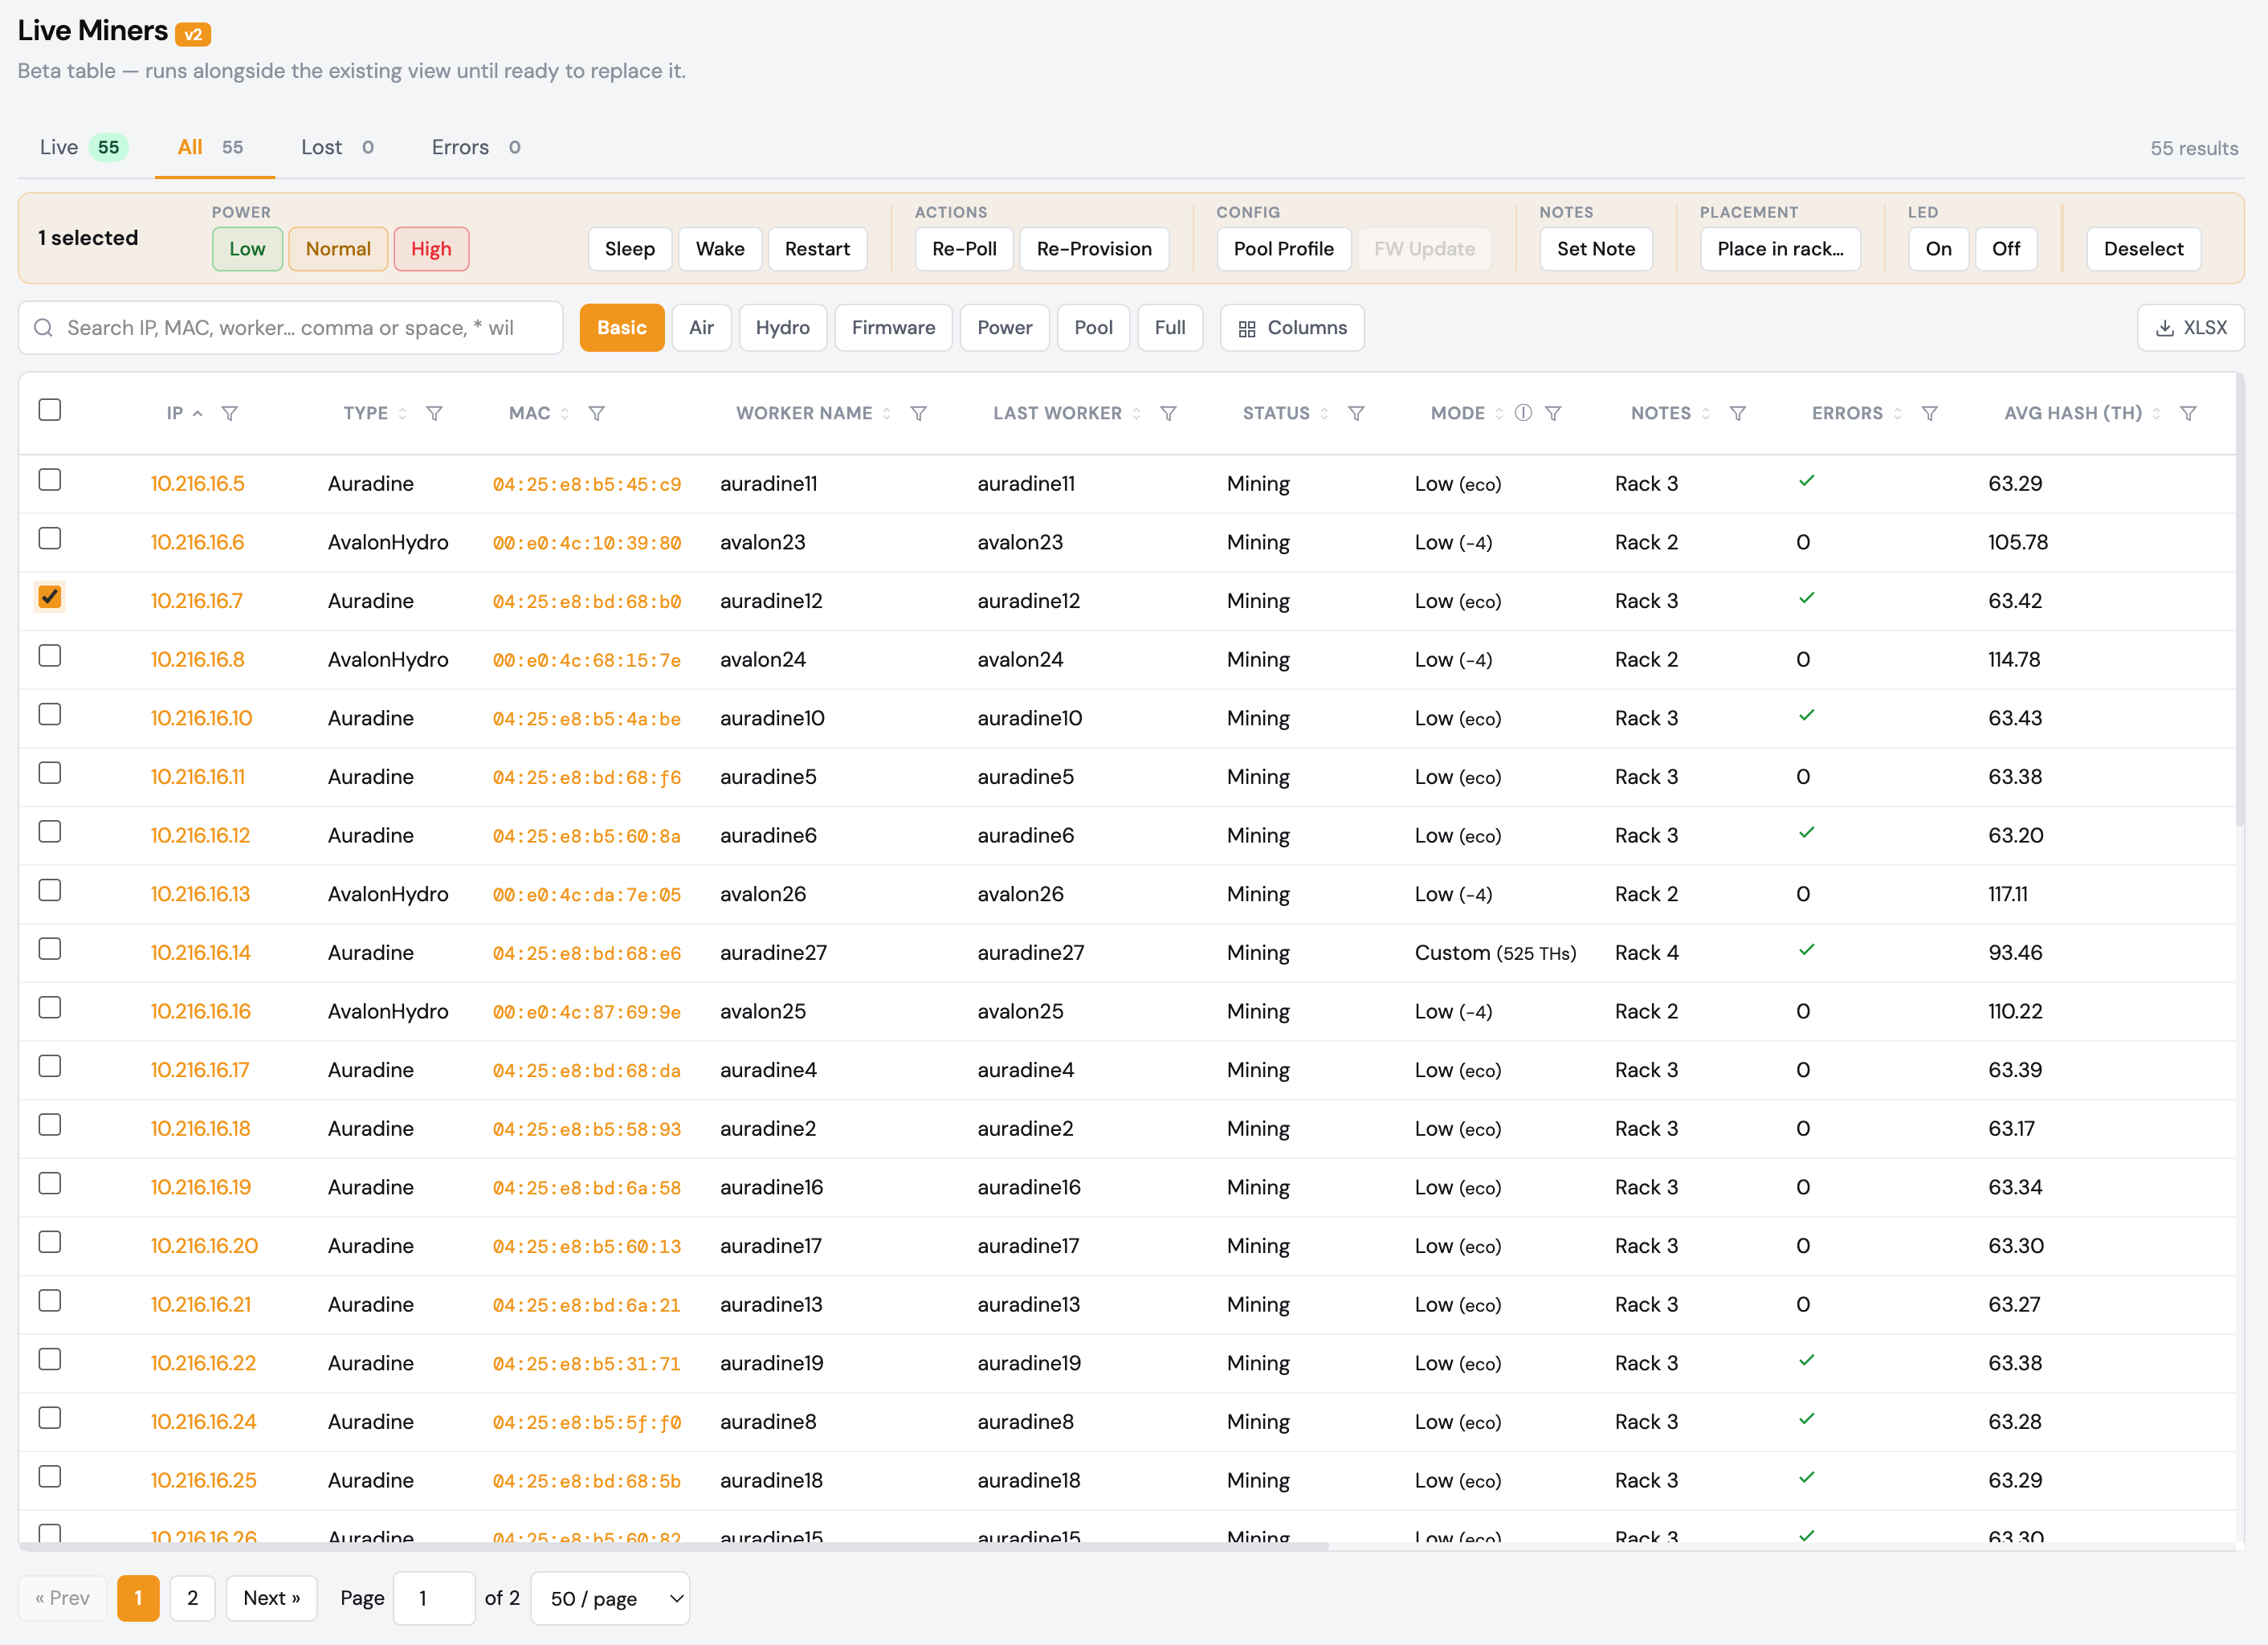Screen dimensions: 2268x1645
Task: Select the Basic column preset
Action: tap(622, 328)
